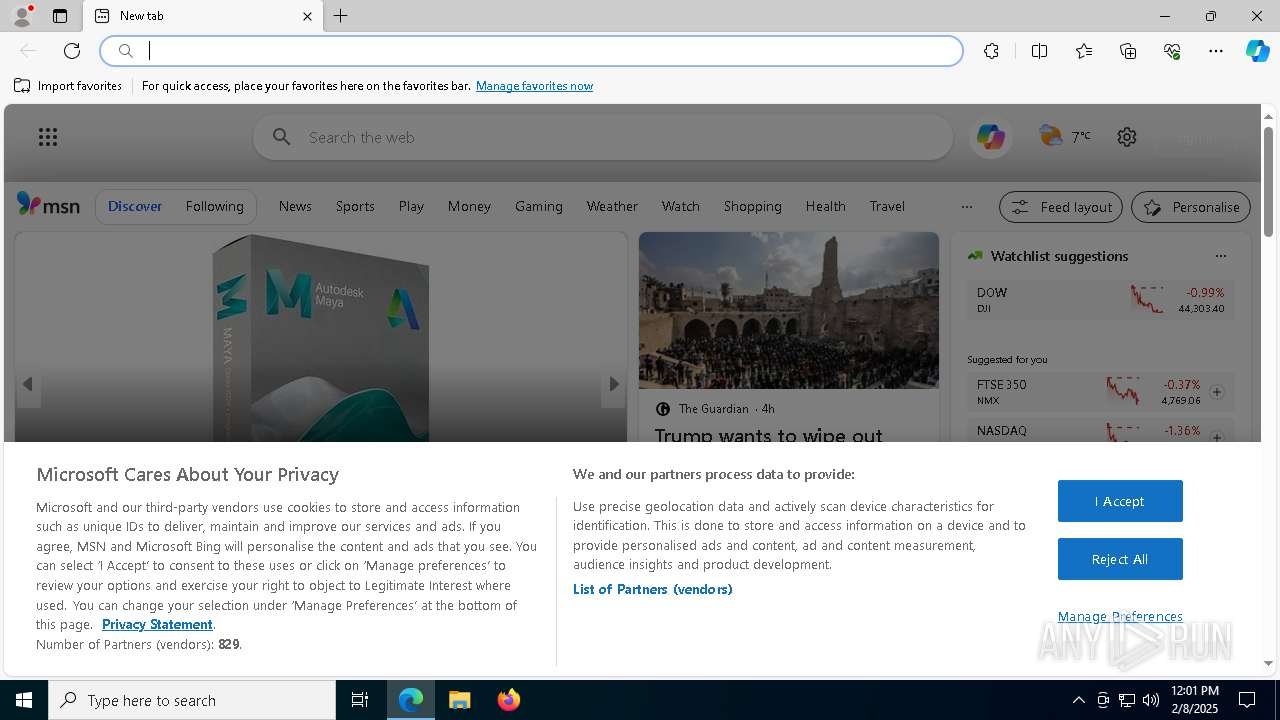Open page settings gear icon
This screenshot has height=720, width=1280.
1127,137
